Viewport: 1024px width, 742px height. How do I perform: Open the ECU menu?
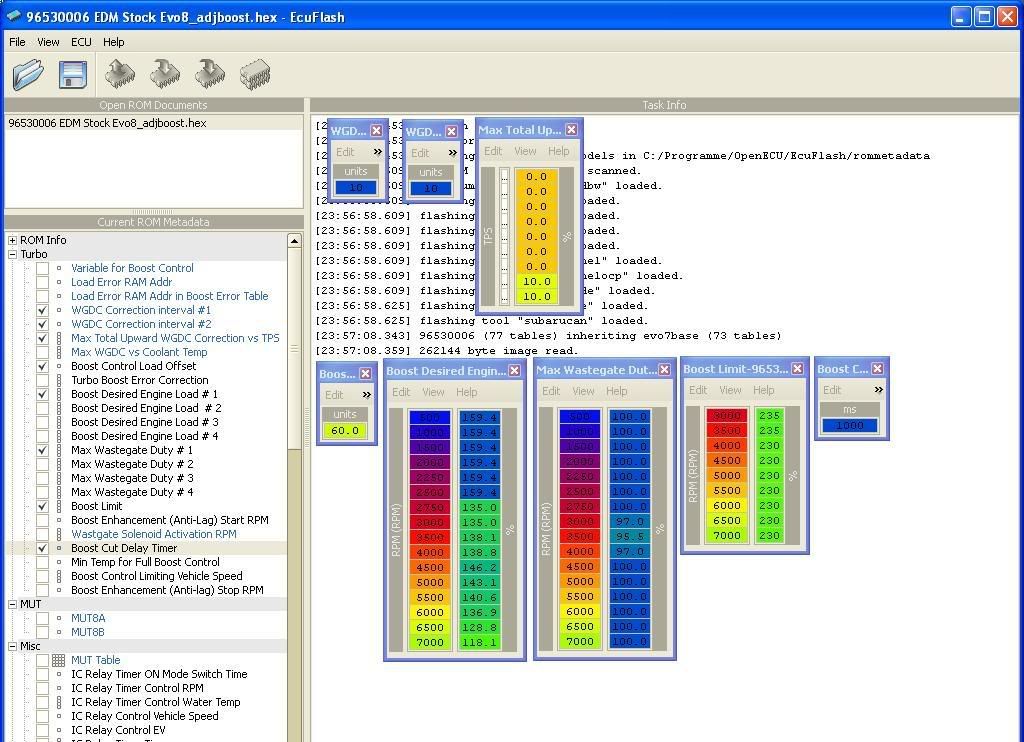(x=81, y=42)
